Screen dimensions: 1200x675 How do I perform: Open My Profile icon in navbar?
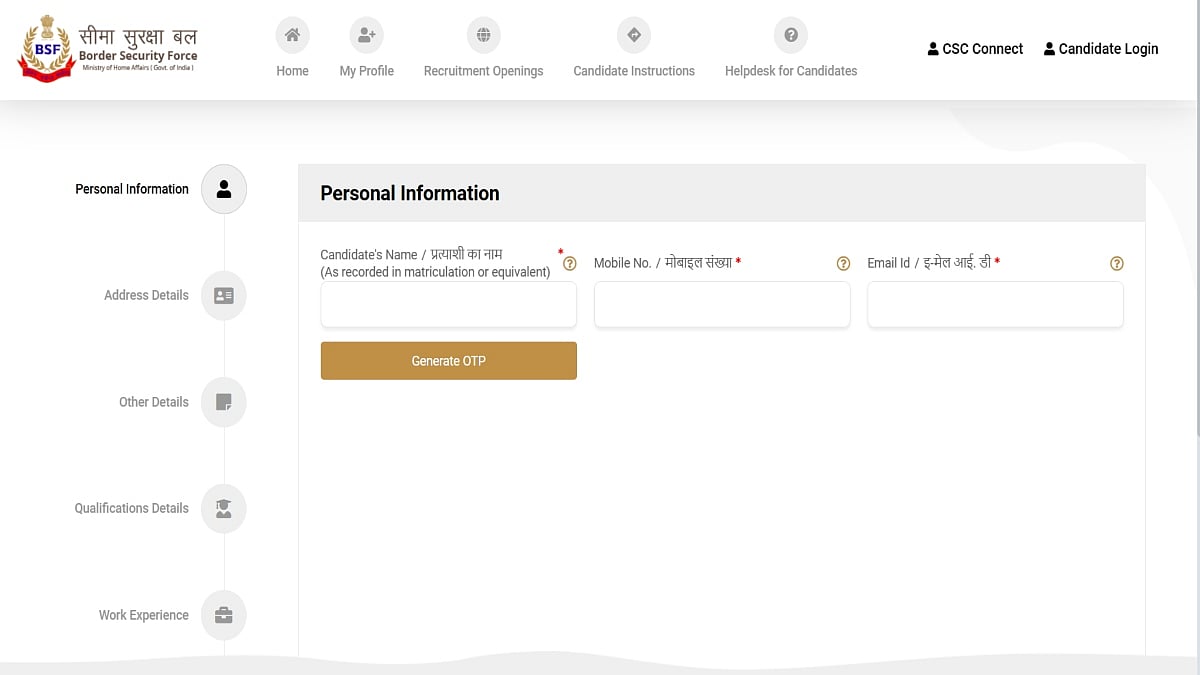pyautogui.click(x=366, y=36)
